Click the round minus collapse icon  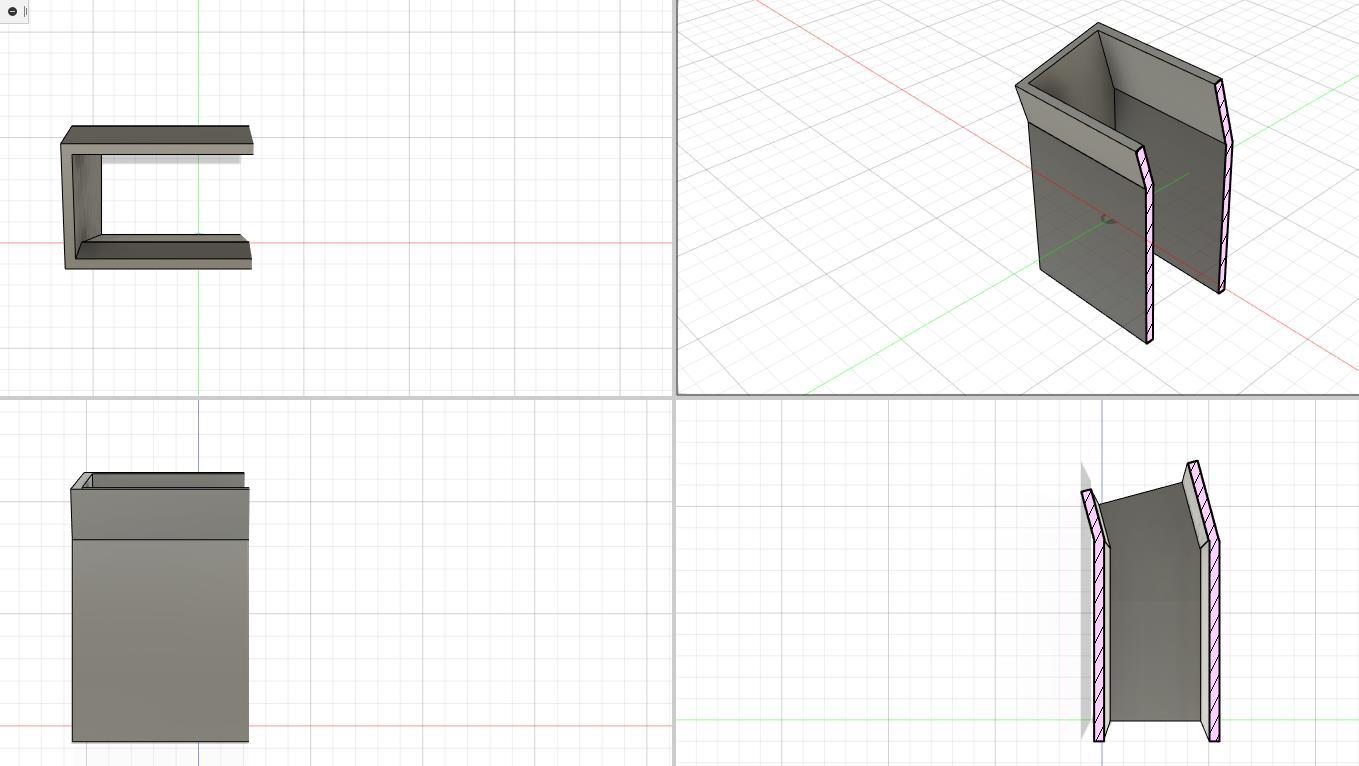pyautogui.click(x=12, y=11)
